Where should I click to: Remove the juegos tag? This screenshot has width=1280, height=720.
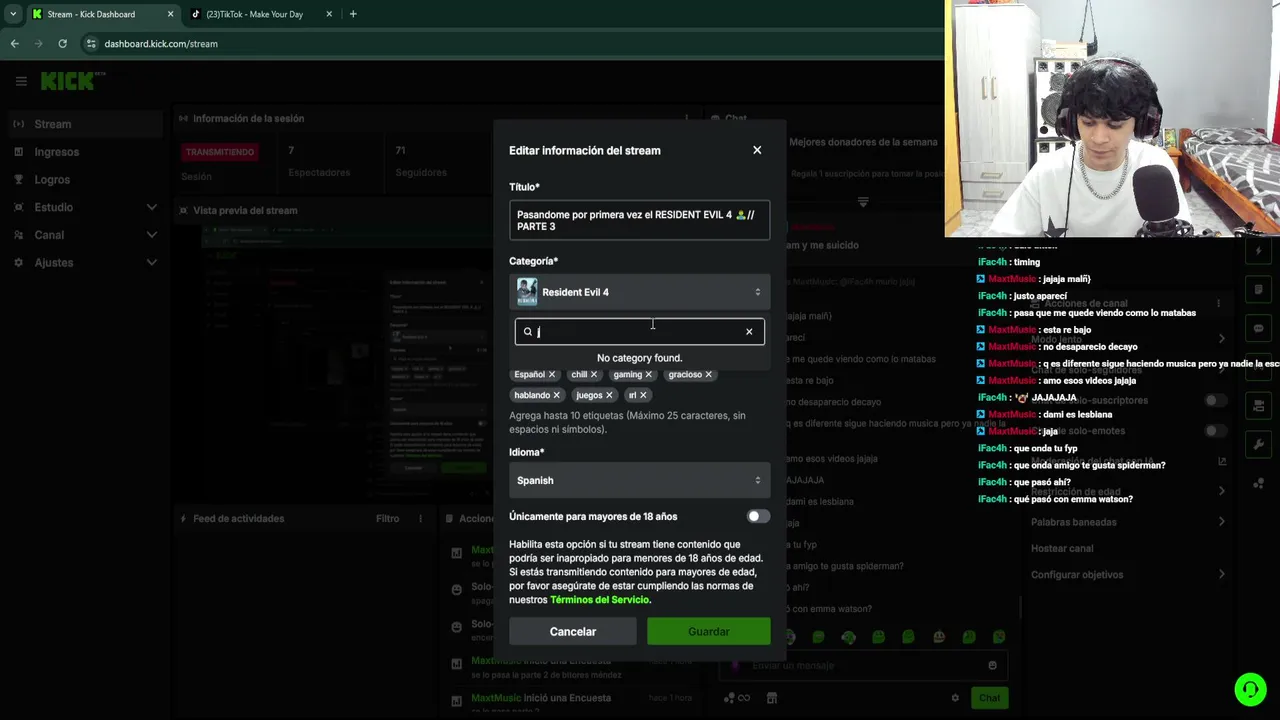(x=609, y=395)
